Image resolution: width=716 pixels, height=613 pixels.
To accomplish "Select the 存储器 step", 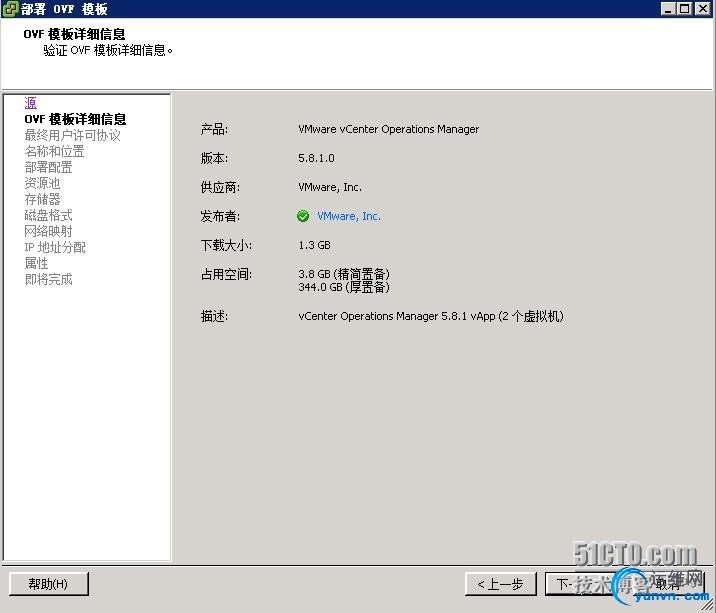I will click(42, 199).
